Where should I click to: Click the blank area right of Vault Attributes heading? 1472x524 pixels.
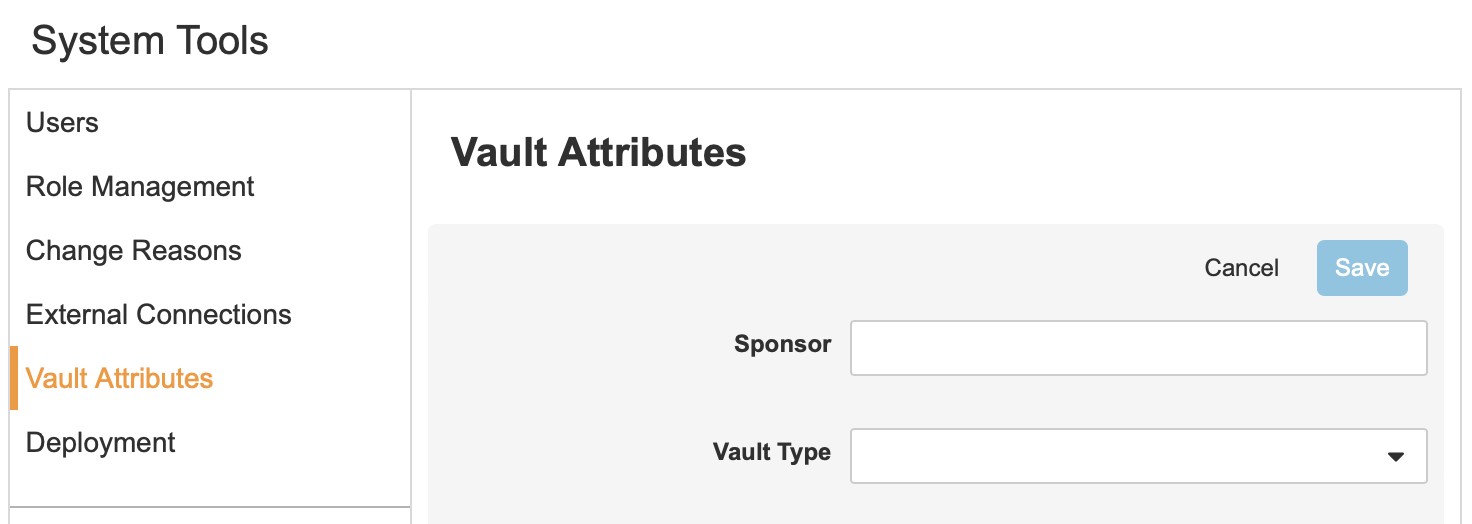click(x=1100, y=153)
